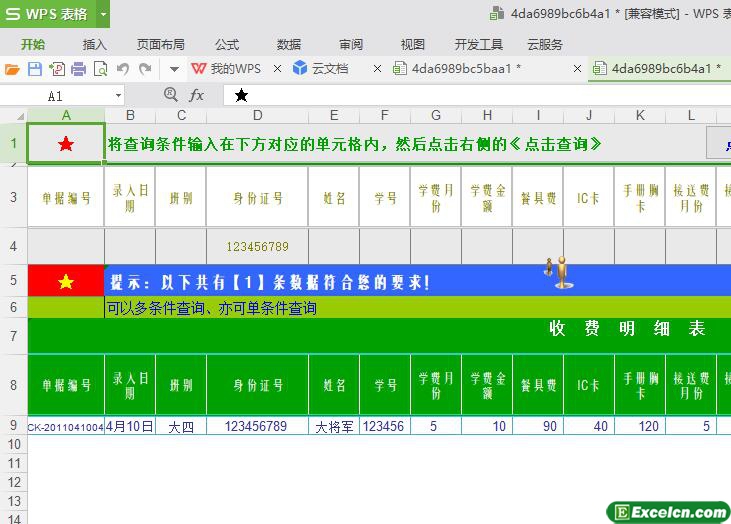The width and height of the screenshot is (731, 524).
Task: Open the 公式 ribbon tab
Action: [x=227, y=44]
